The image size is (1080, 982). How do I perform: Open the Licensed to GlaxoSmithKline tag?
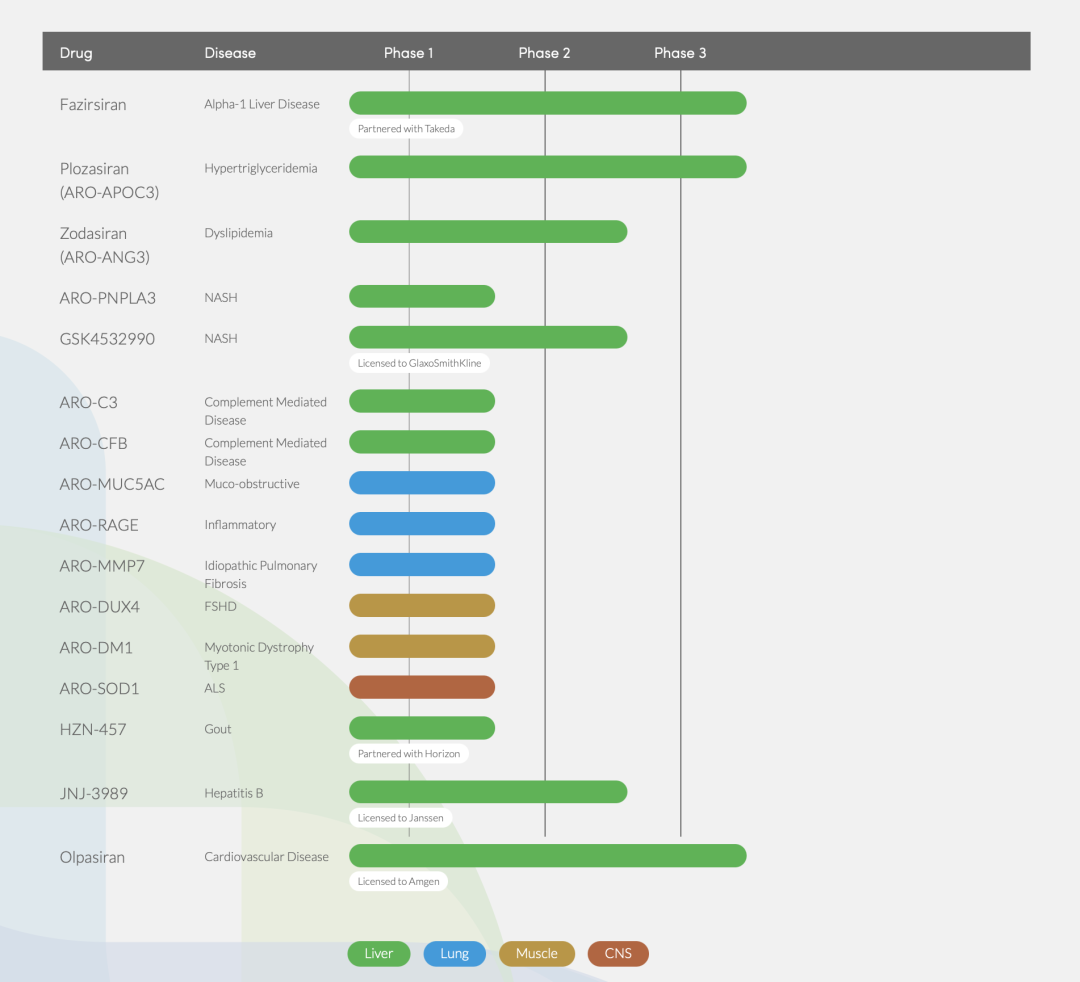(x=419, y=363)
